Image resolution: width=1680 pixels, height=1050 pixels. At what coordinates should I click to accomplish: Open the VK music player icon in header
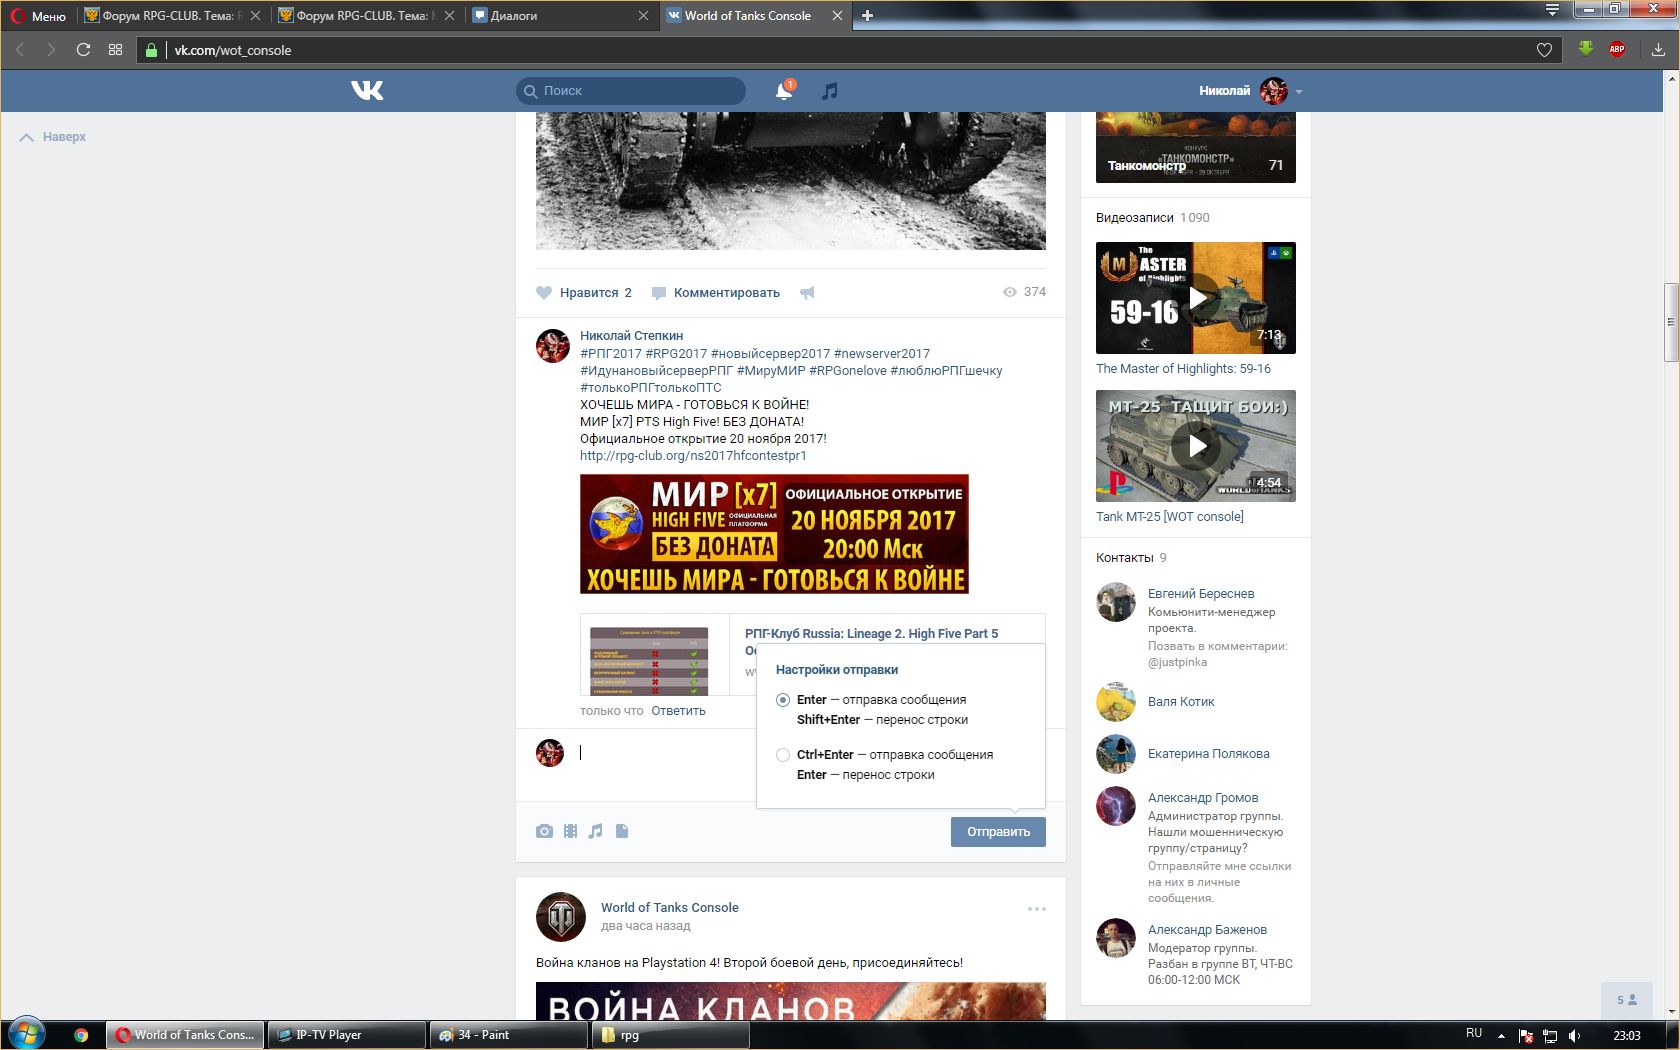(829, 91)
